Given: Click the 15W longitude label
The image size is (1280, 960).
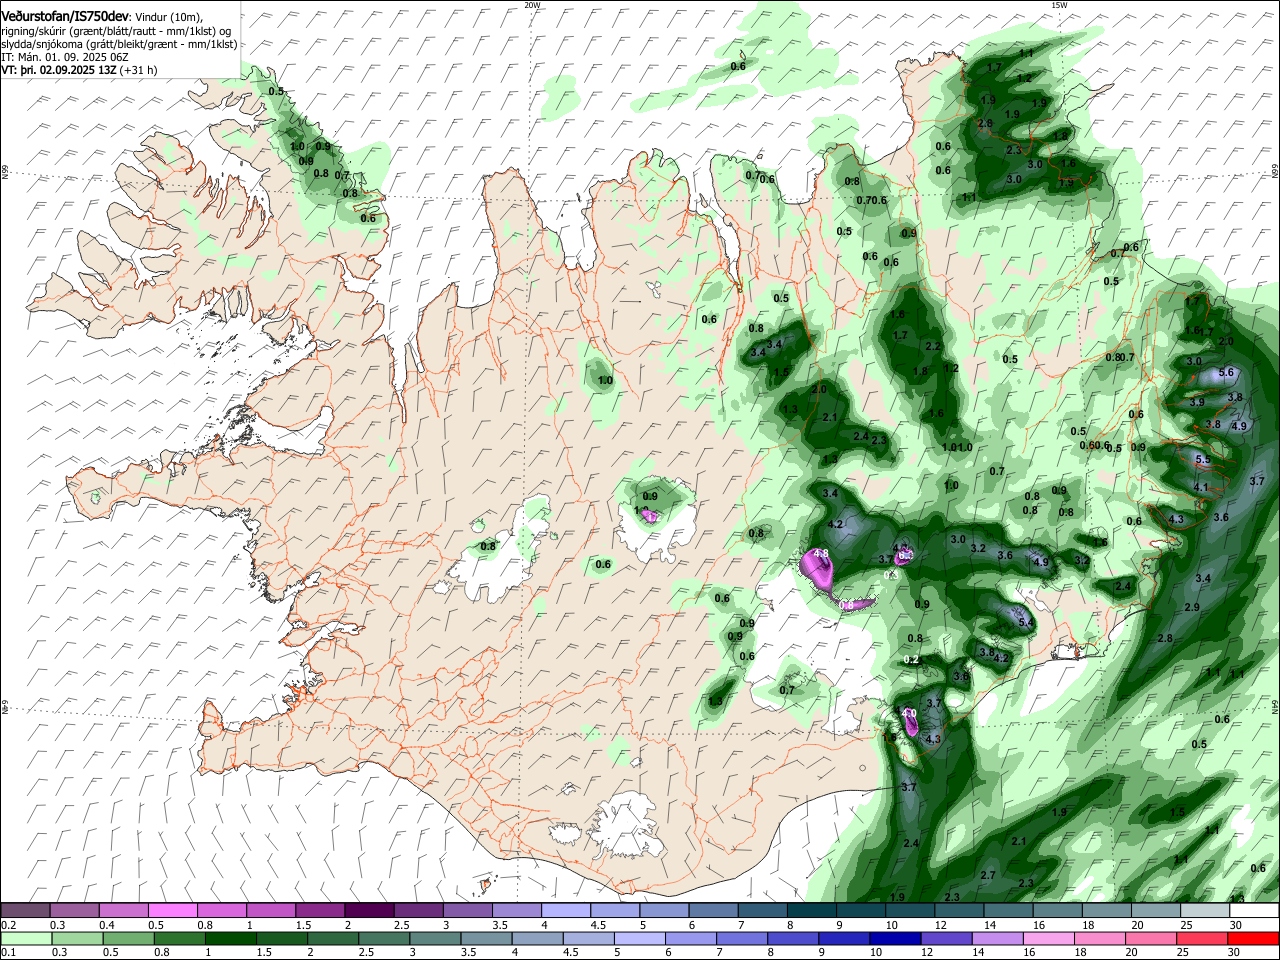Looking at the screenshot, I should (x=1059, y=5).
